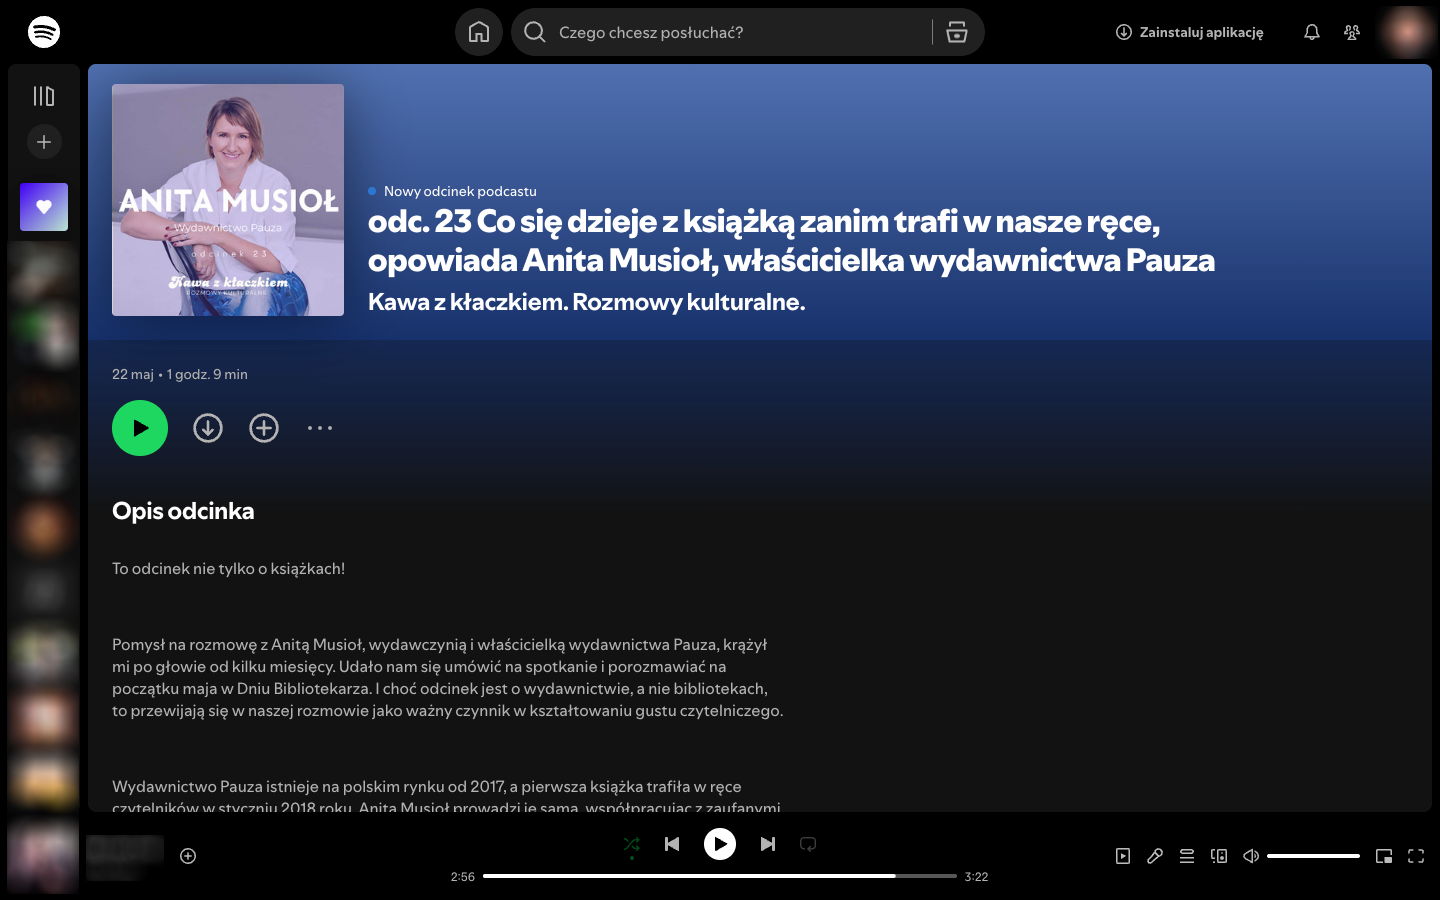Viewport: 1440px width, 900px height.
Task: Download the episode
Action: click(208, 428)
